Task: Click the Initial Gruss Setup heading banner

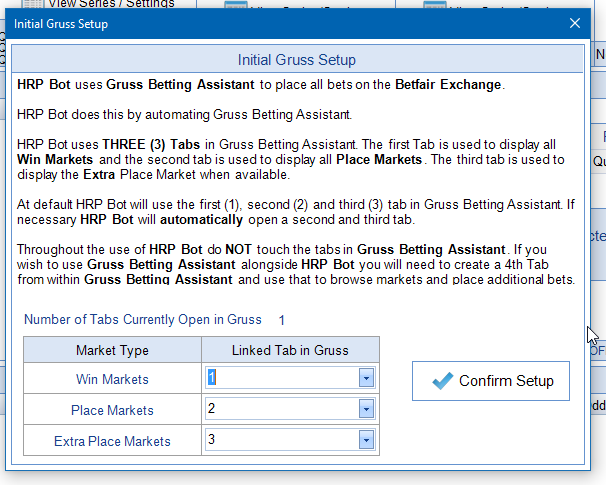Action: pos(297,60)
